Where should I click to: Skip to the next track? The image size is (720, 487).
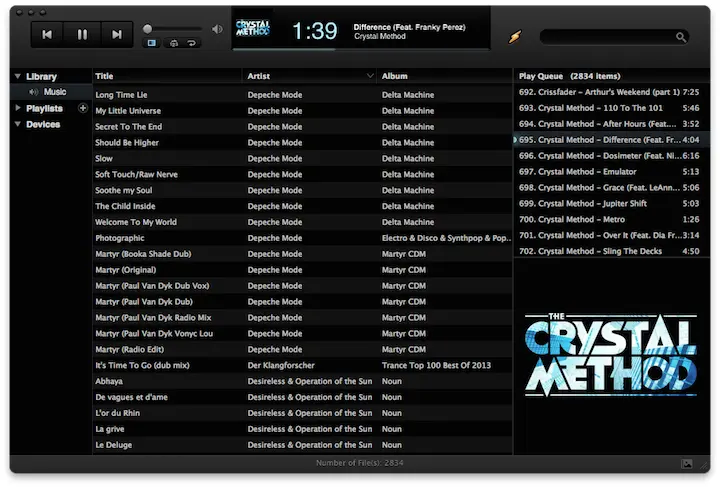(x=117, y=34)
